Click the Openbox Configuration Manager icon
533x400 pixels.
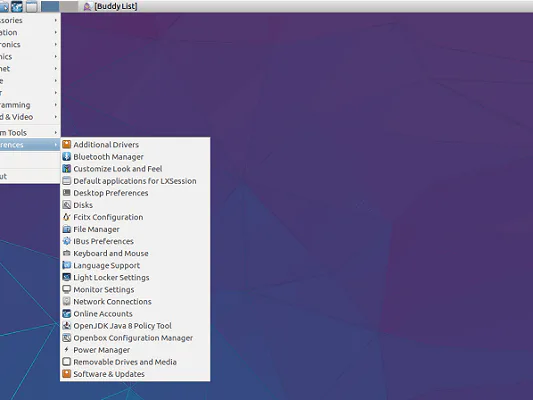pyautogui.click(x=67, y=337)
